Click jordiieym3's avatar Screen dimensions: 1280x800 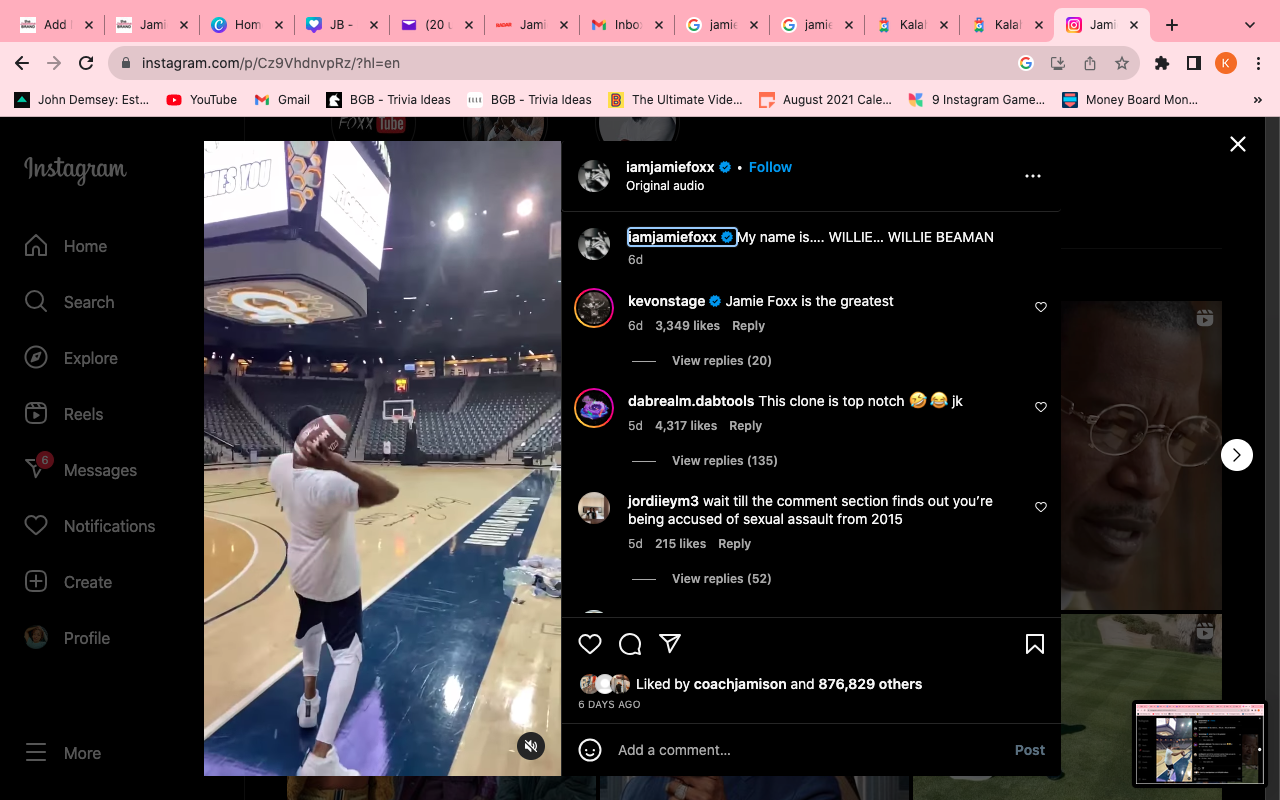click(594, 507)
